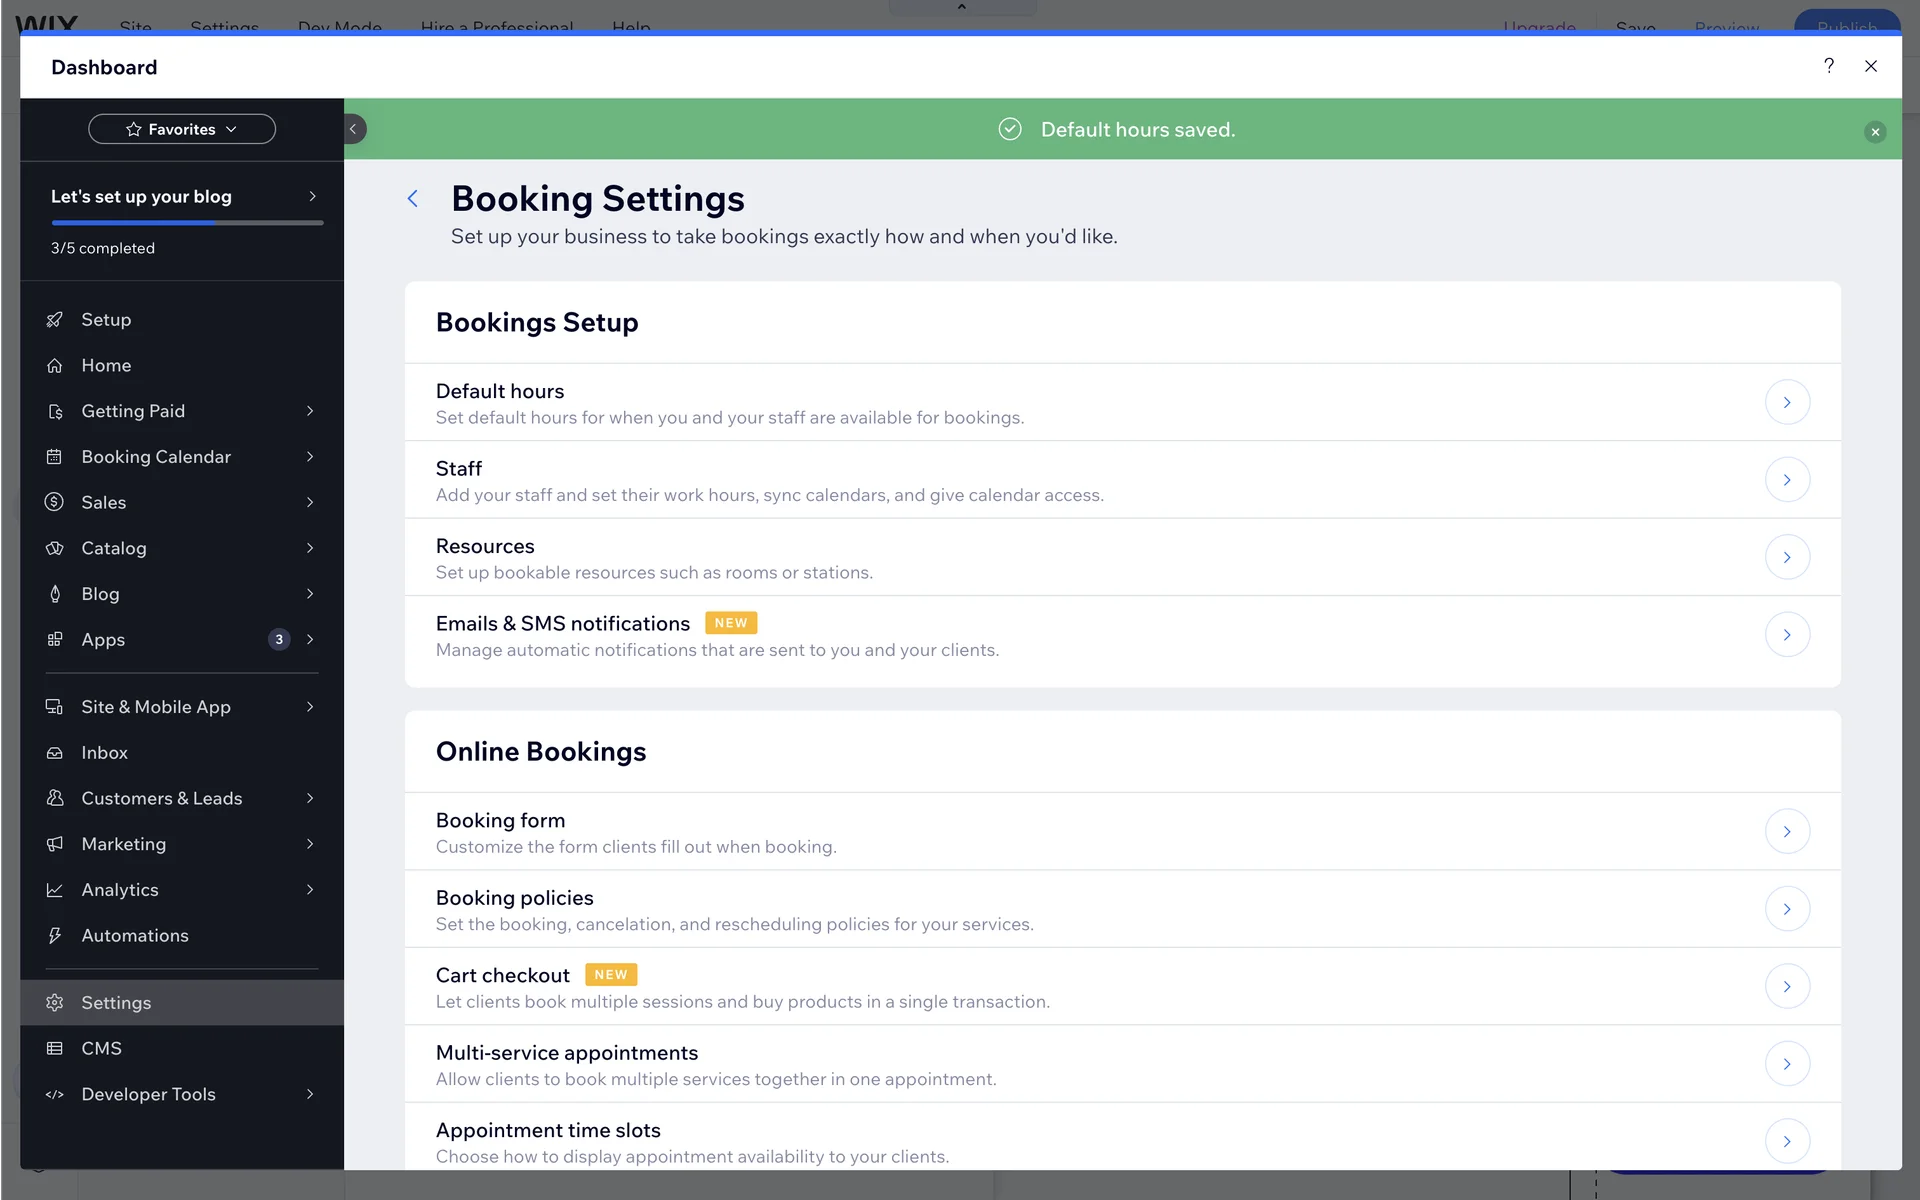
Task: Click blog setup progress bar
Action: (187, 223)
